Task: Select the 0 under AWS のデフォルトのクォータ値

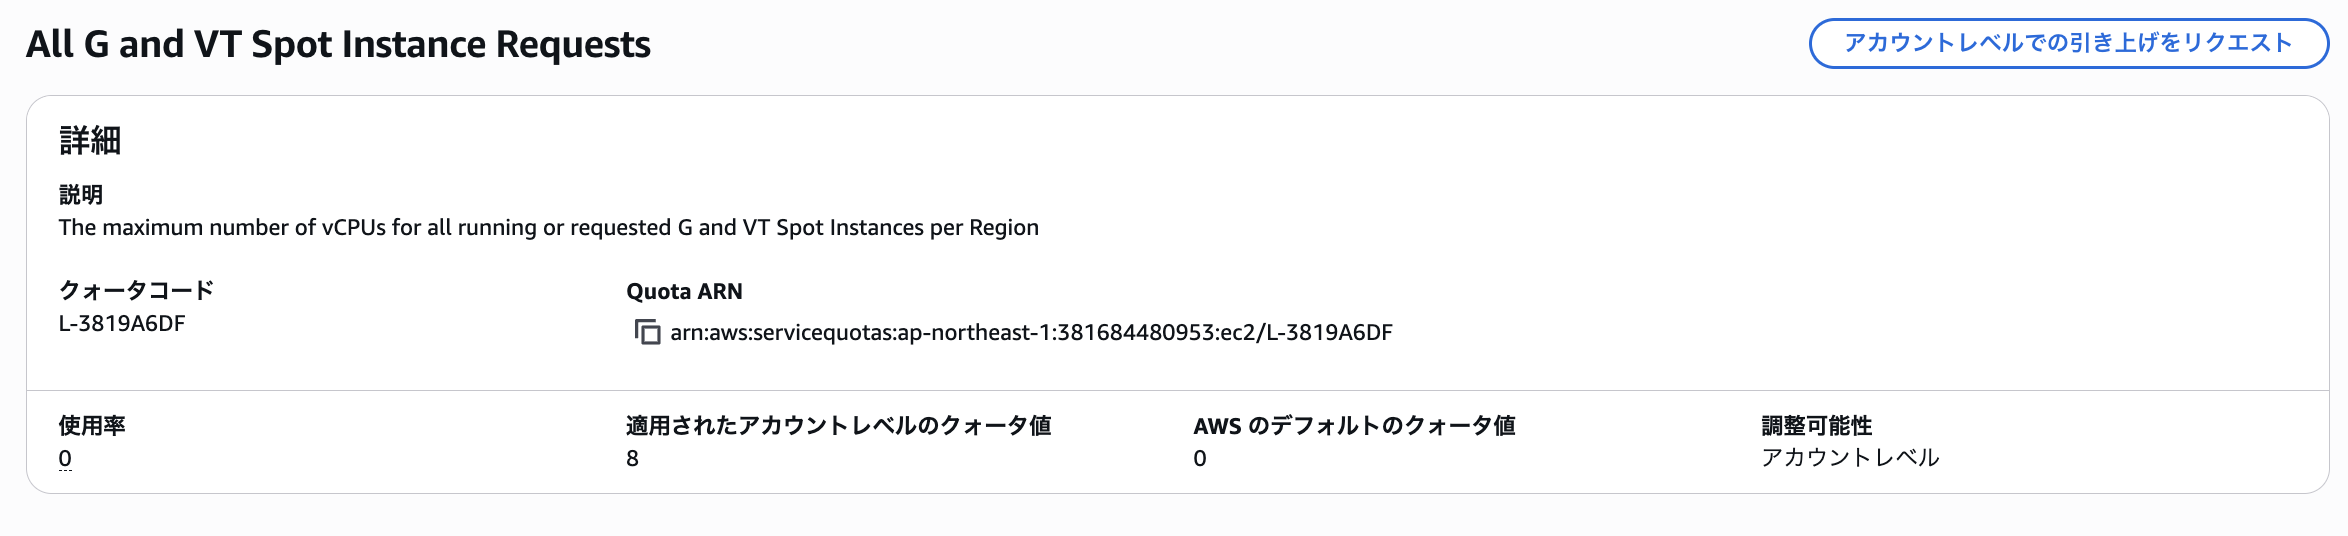Action: pyautogui.click(x=1200, y=459)
